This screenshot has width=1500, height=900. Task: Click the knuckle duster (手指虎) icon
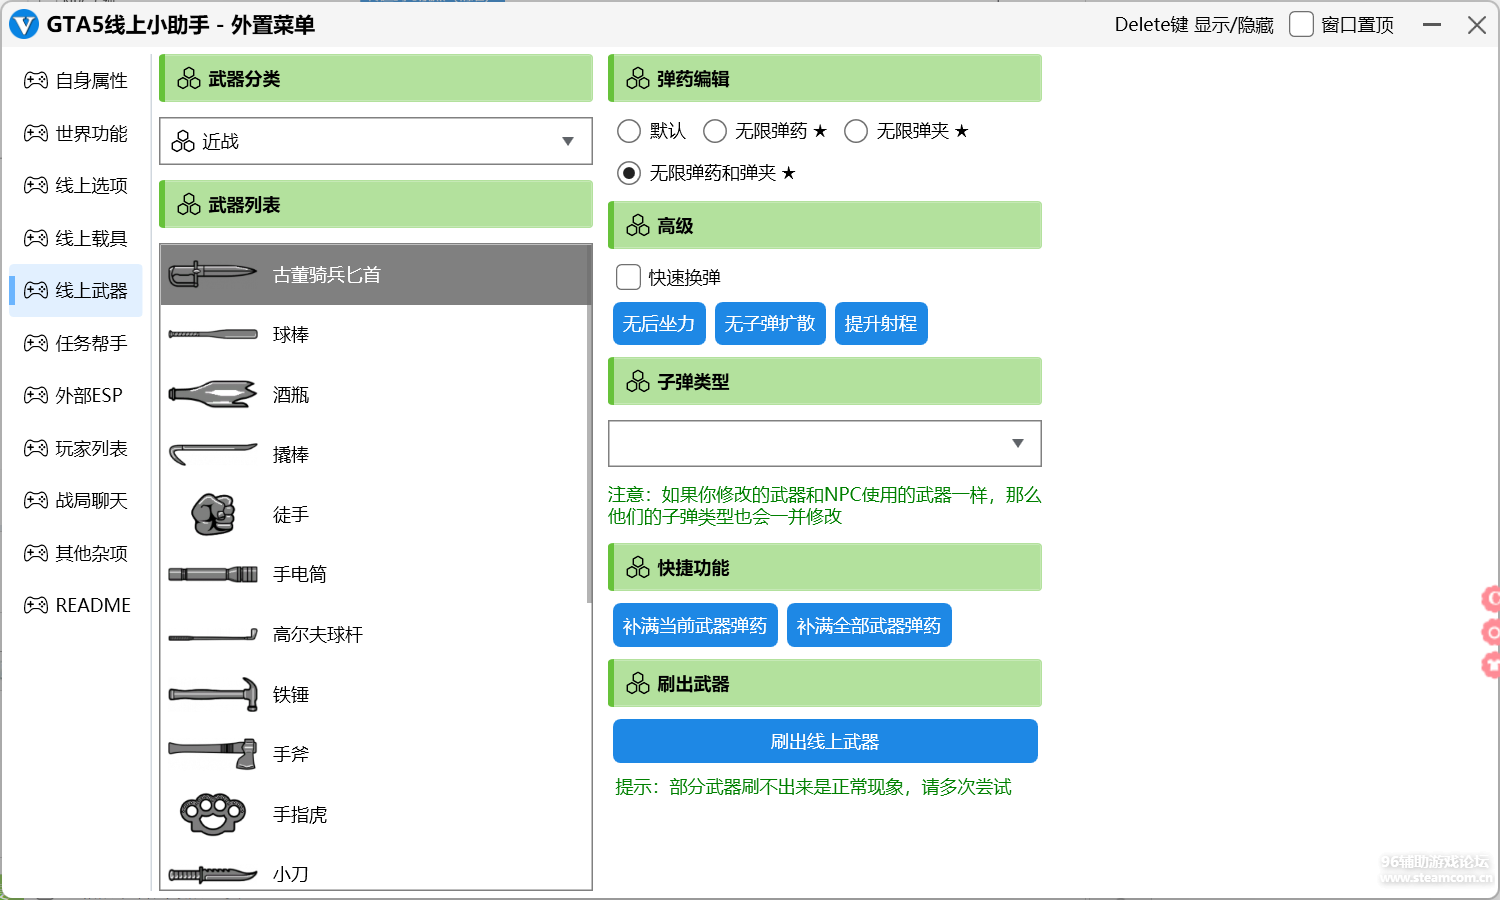pos(213,815)
